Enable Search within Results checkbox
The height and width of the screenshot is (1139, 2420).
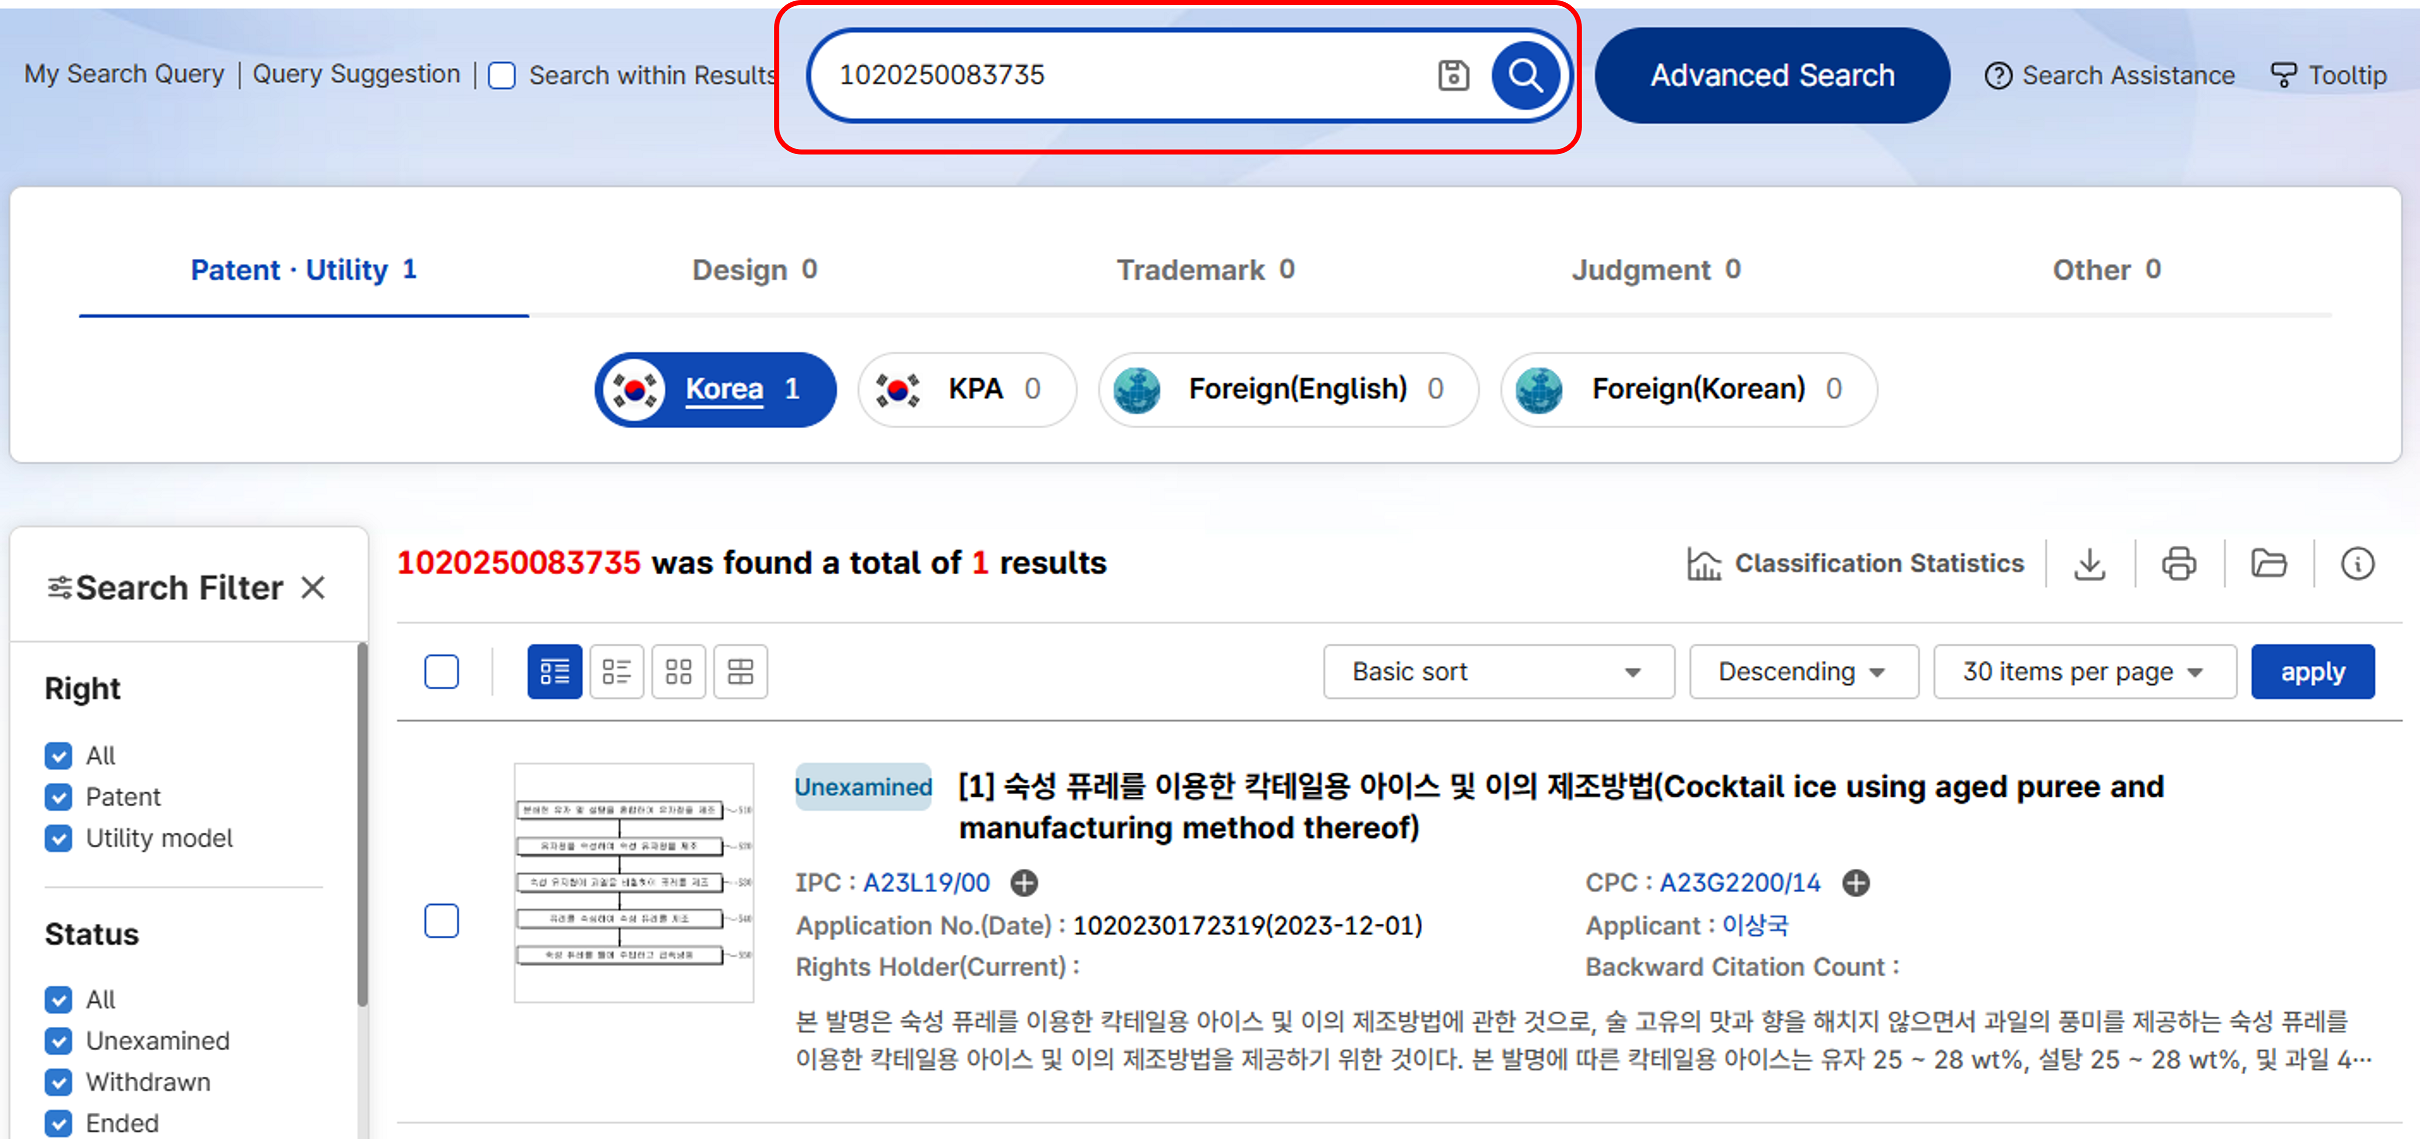(502, 76)
